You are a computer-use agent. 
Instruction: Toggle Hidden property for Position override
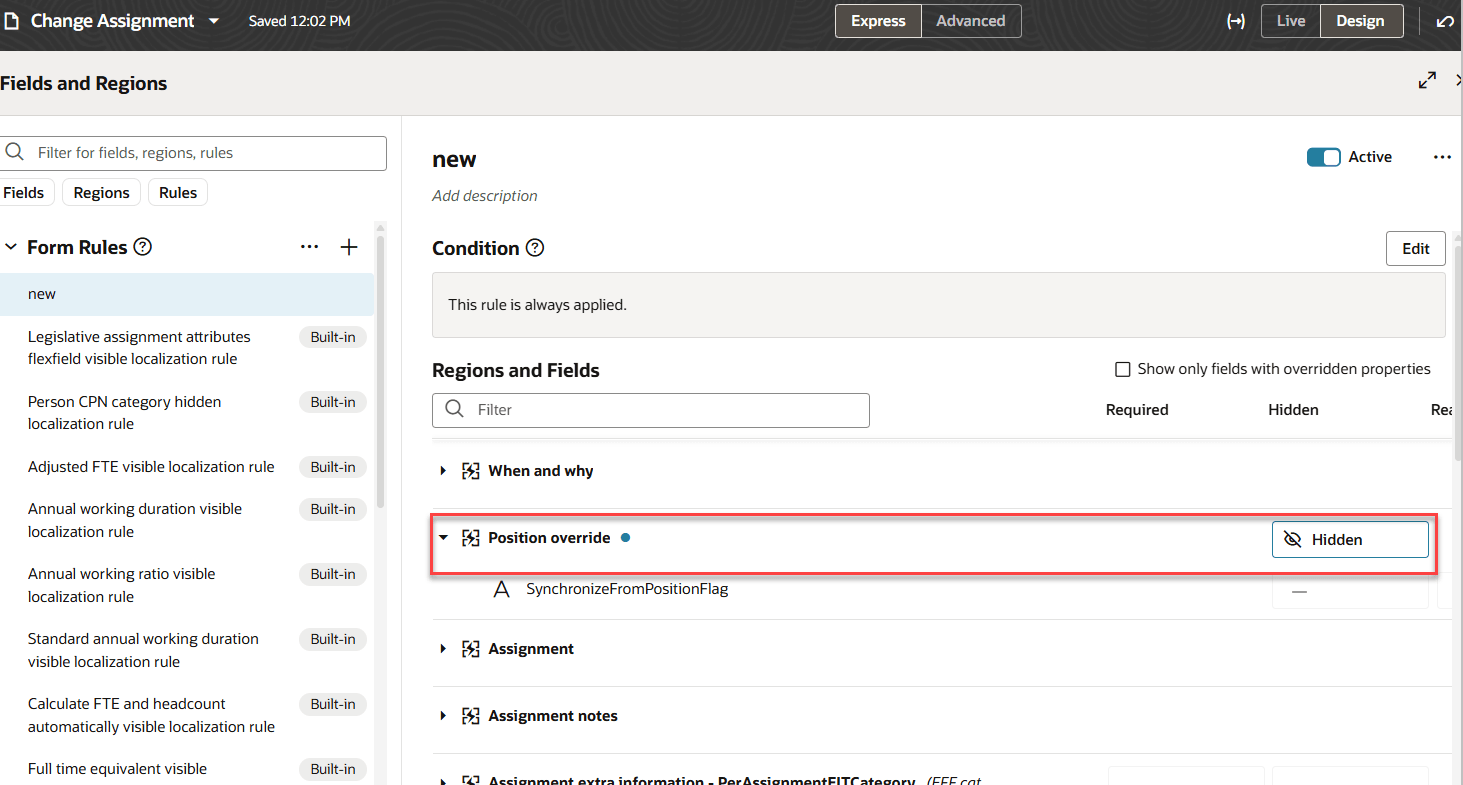coord(1350,539)
